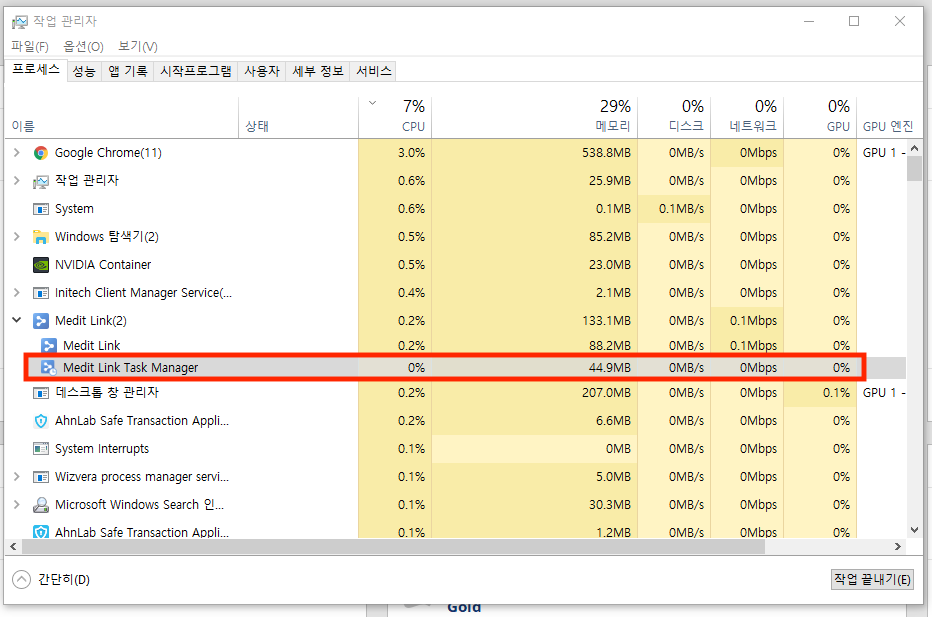This screenshot has width=932, height=617.
Task: Click the Medit Link child process icon
Action: click(x=49, y=345)
